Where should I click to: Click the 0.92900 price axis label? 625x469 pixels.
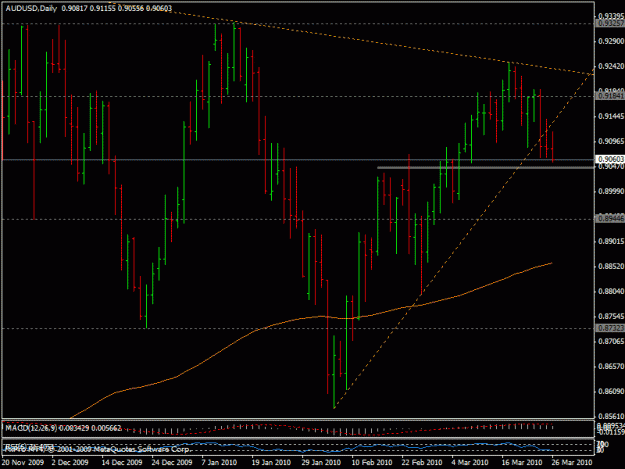click(x=611, y=41)
